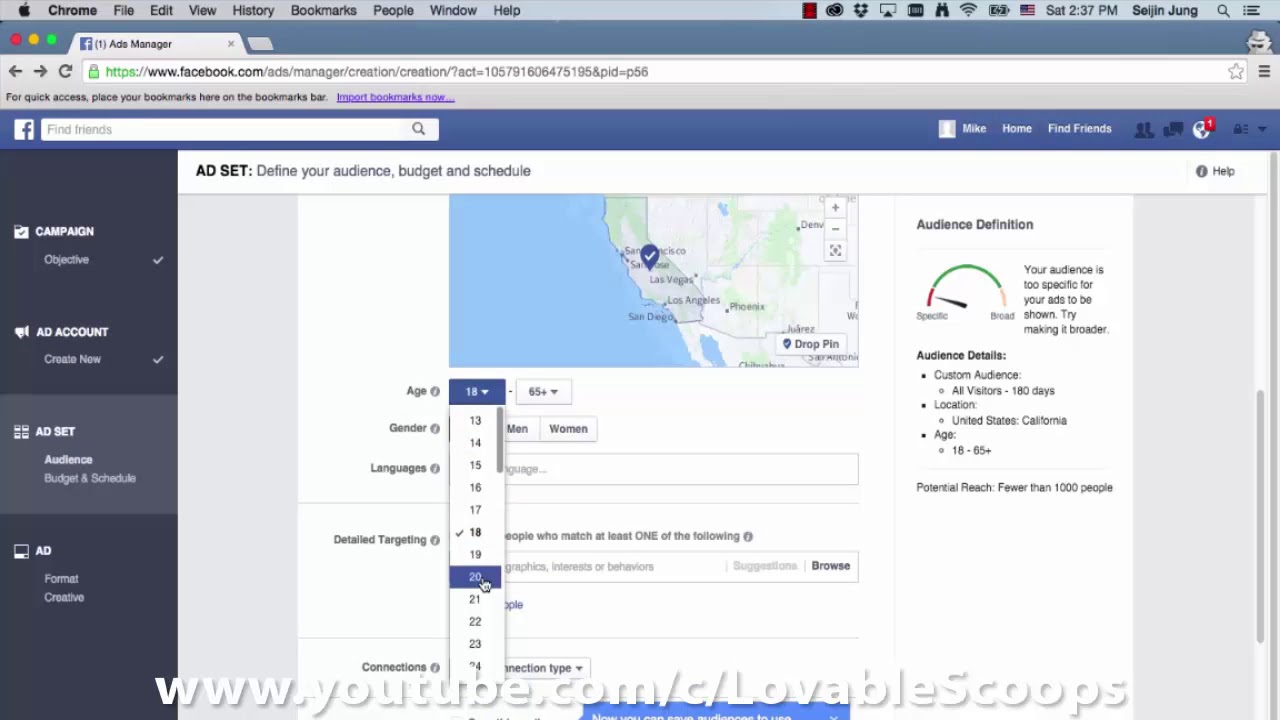The image size is (1280, 720).
Task: Click the info icon next to Connections
Action: click(435, 667)
